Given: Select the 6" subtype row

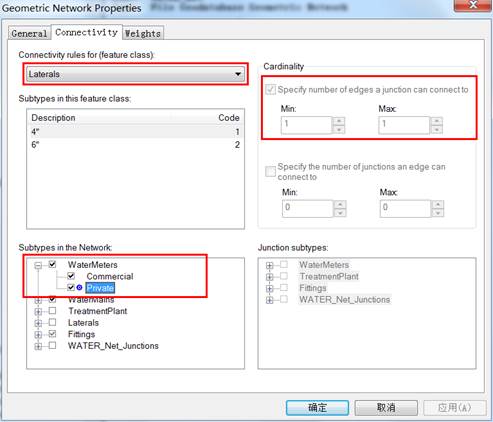Looking at the screenshot, I should 135,145.
